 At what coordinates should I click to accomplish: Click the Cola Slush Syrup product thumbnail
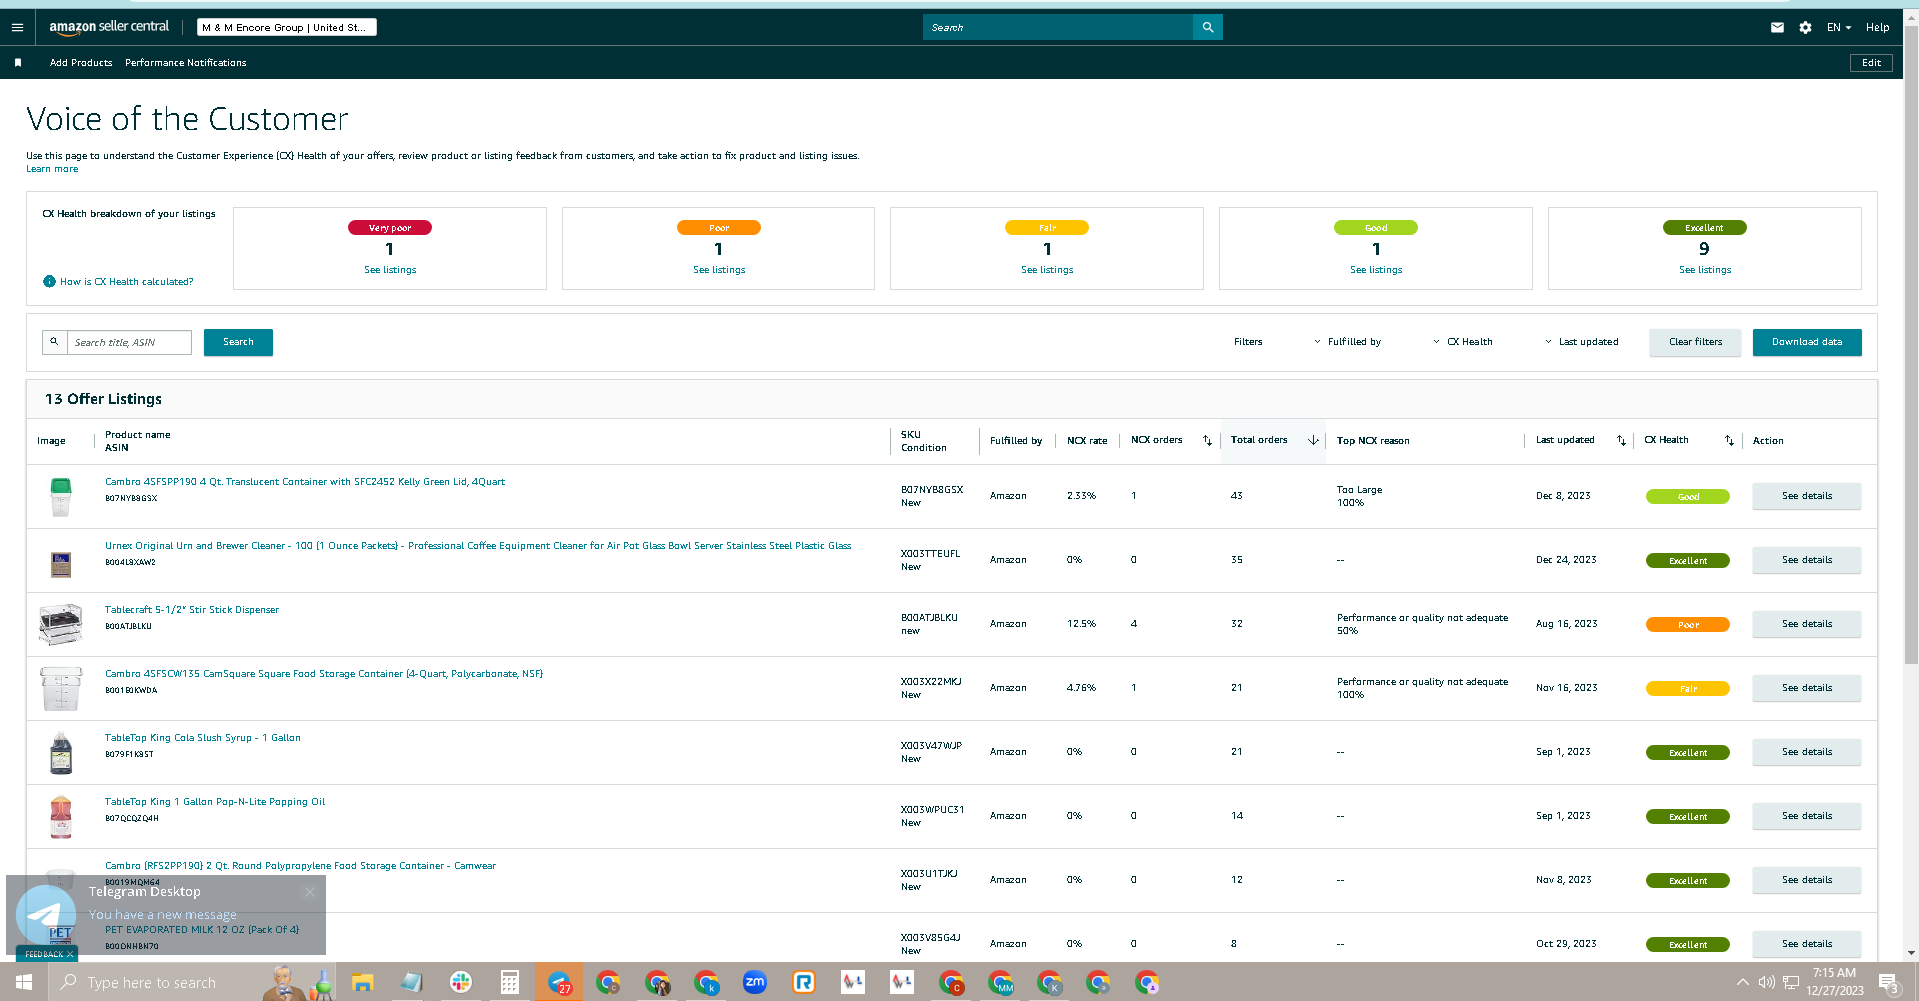click(x=61, y=753)
